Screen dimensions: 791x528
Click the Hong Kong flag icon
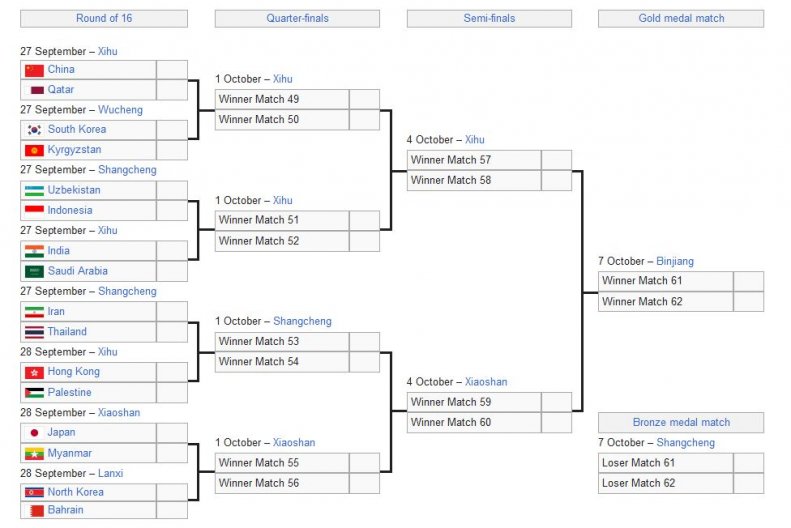(x=34, y=372)
